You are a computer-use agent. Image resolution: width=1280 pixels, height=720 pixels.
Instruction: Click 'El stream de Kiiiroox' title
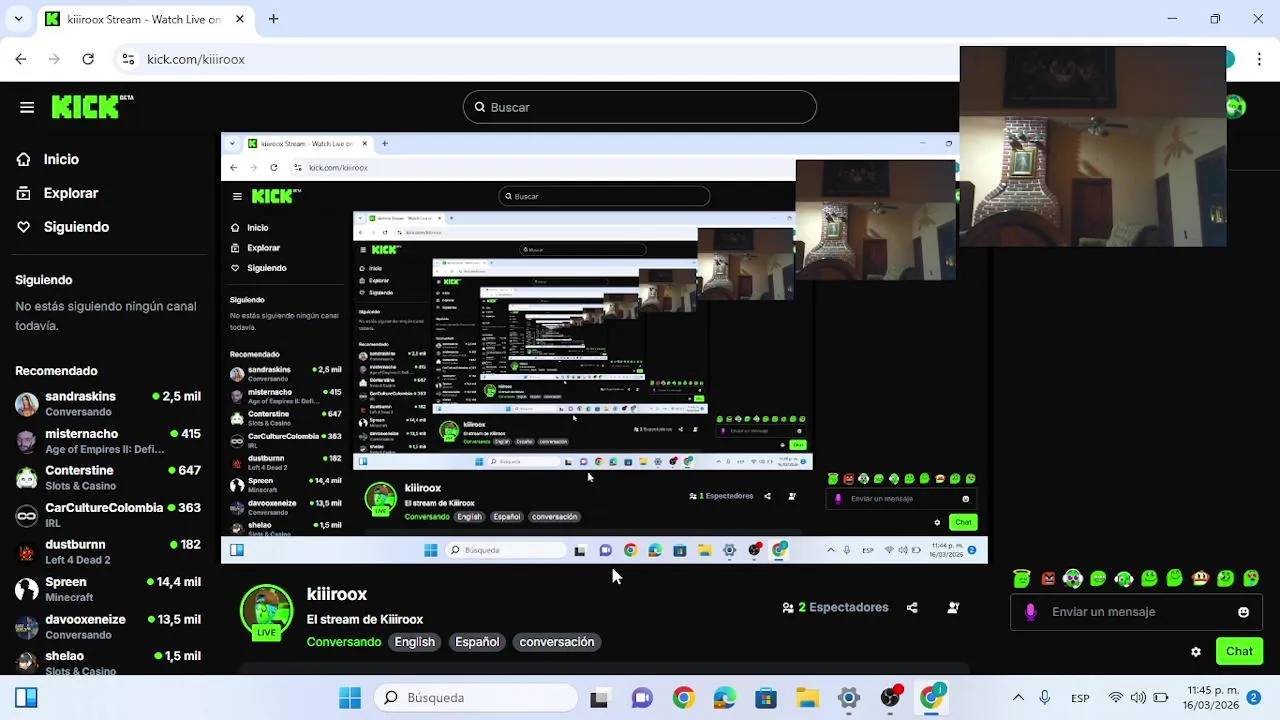[365, 619]
